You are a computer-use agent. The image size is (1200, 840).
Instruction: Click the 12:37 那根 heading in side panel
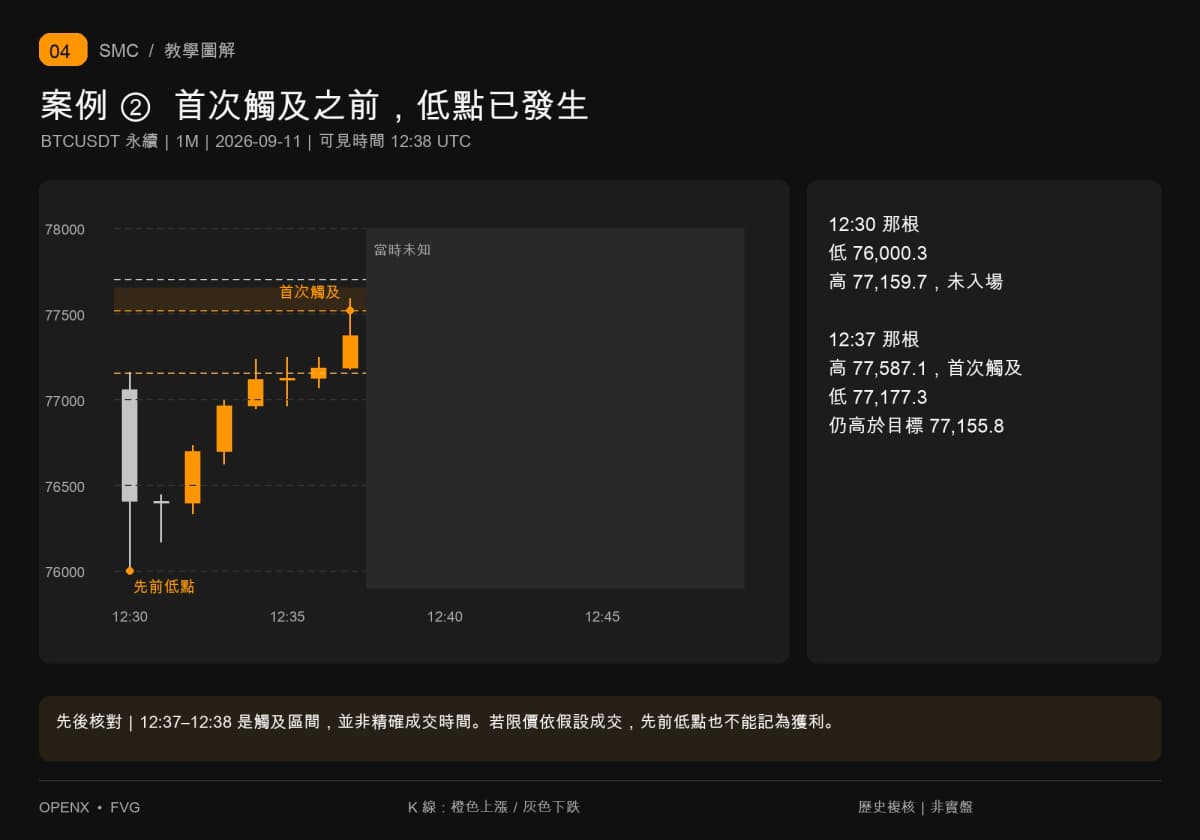click(x=874, y=340)
